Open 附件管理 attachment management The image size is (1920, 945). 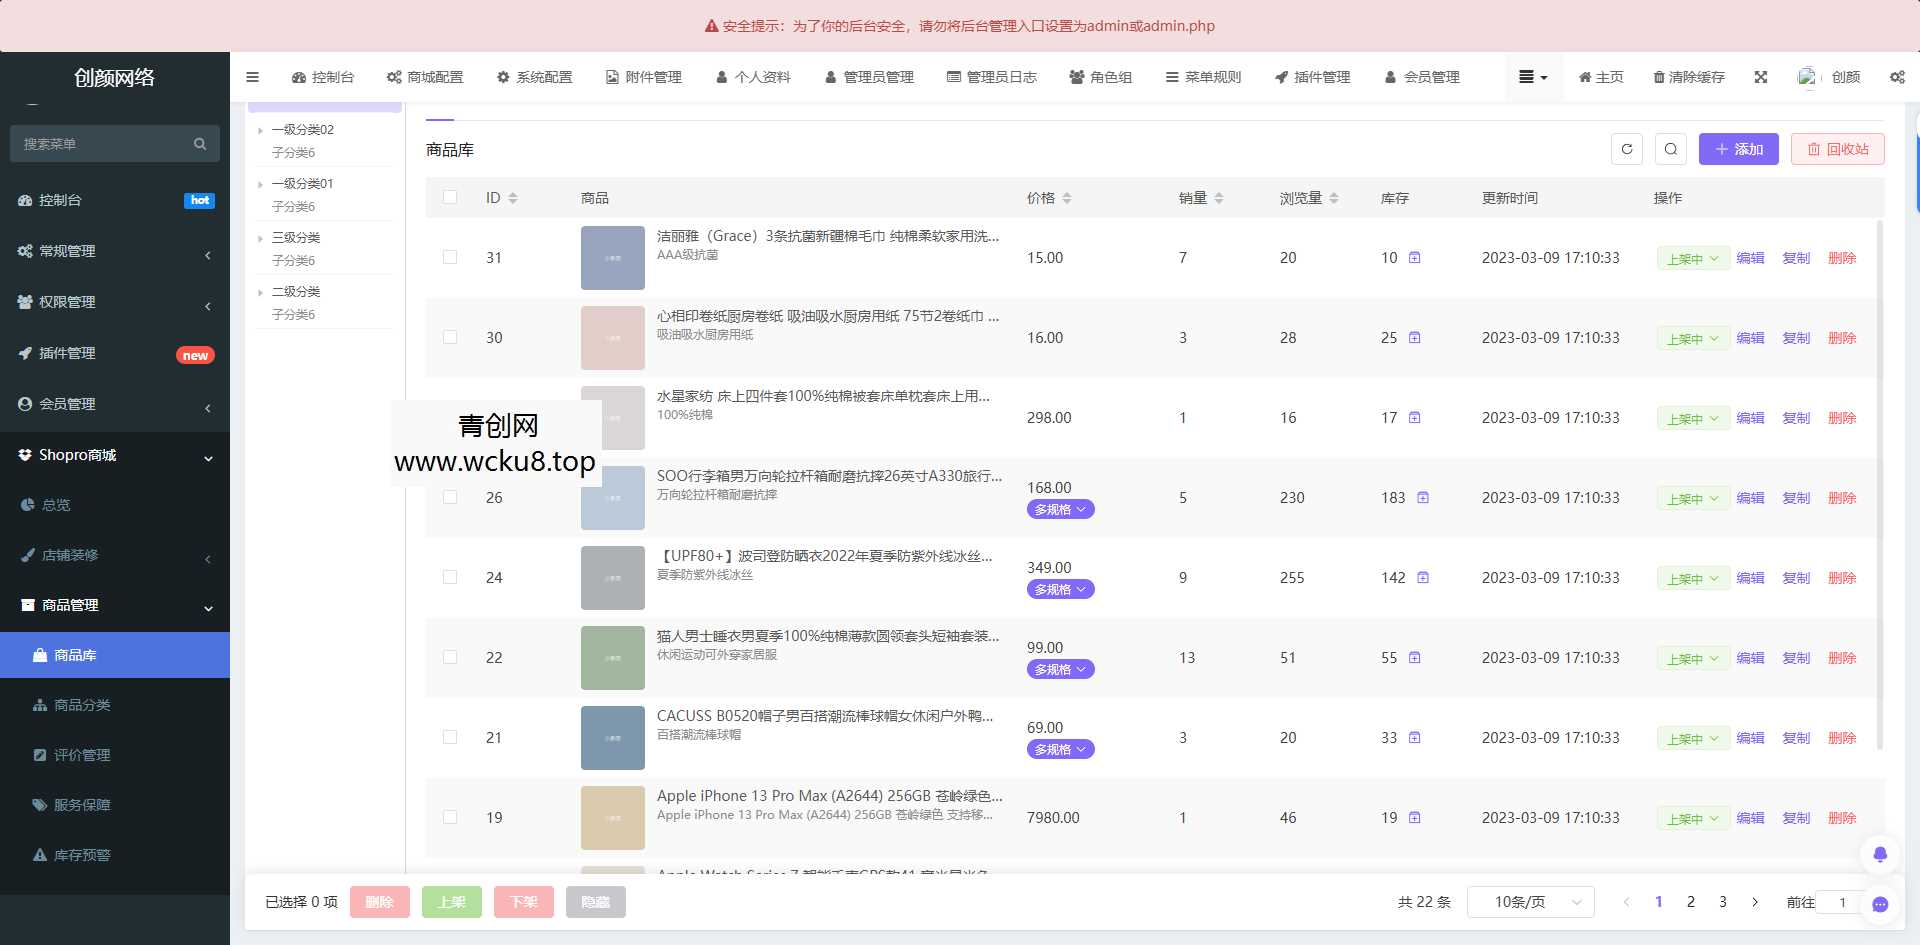pos(643,76)
